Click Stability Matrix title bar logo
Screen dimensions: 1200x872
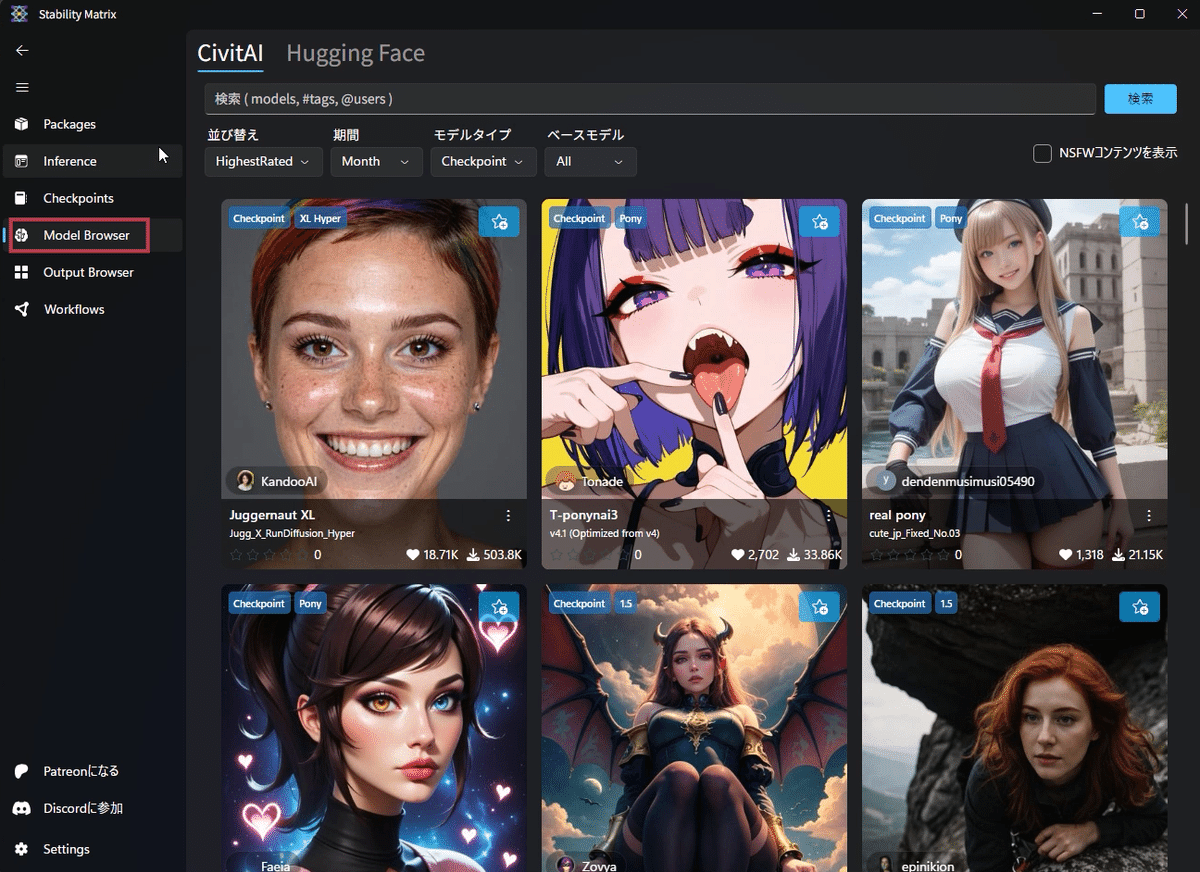(19, 13)
